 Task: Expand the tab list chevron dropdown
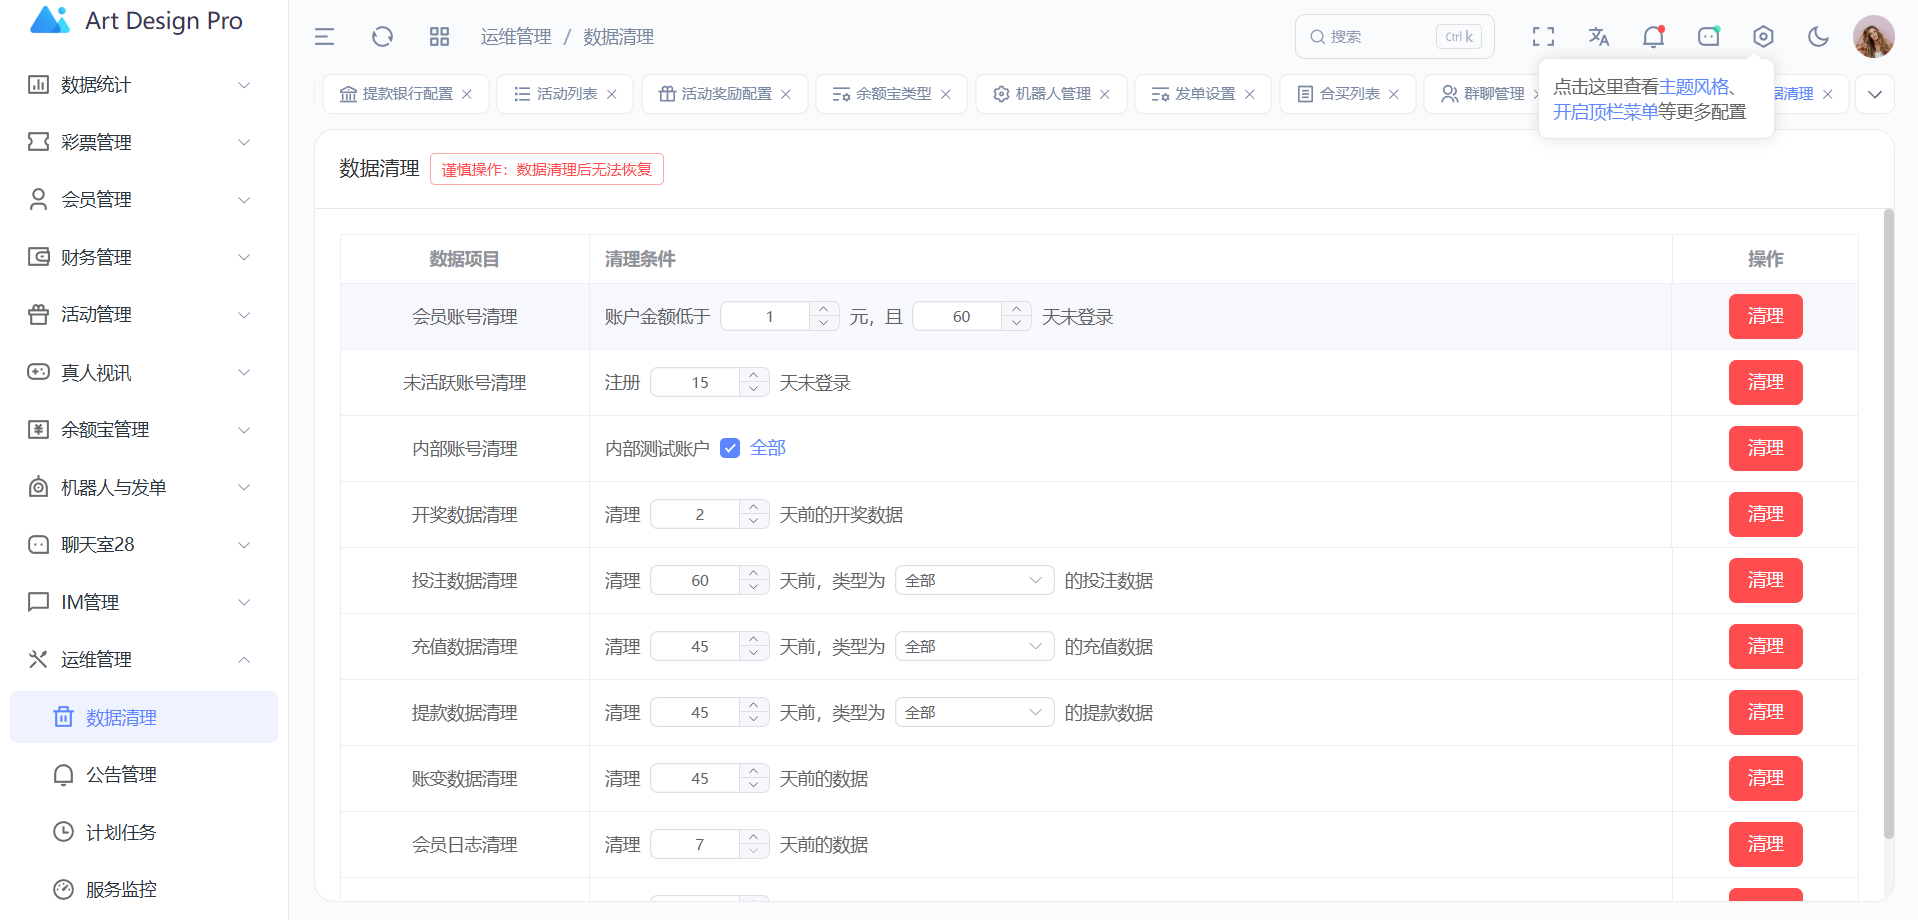tap(1874, 94)
